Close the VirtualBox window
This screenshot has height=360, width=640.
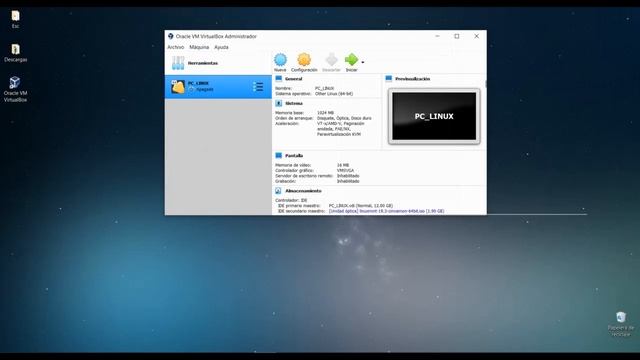[476, 36]
